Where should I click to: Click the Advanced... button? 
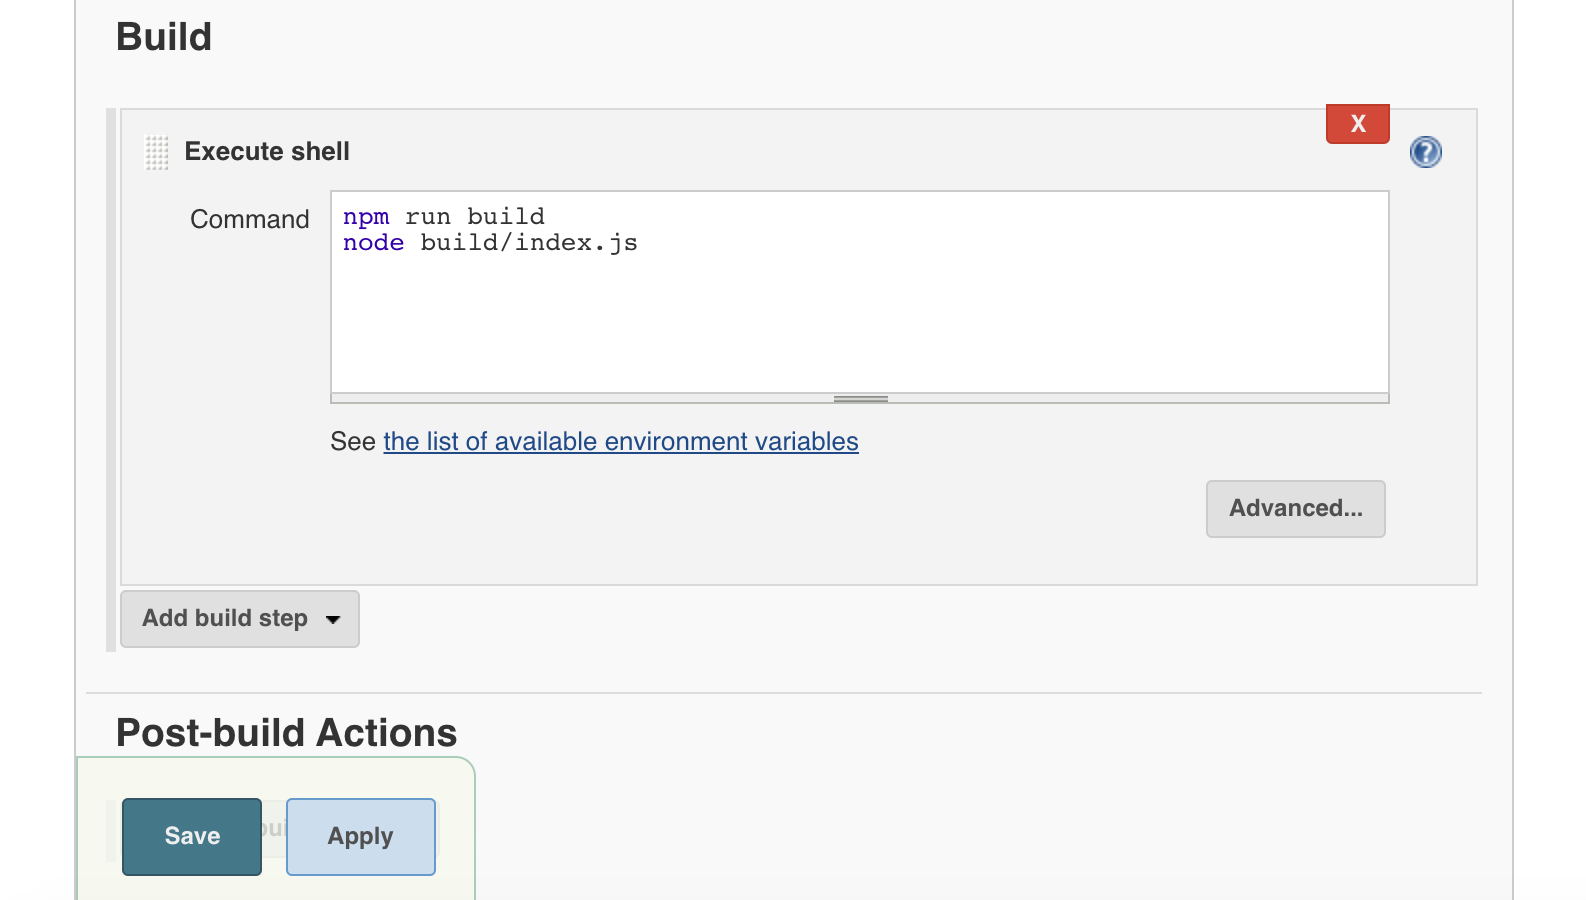coord(1295,509)
